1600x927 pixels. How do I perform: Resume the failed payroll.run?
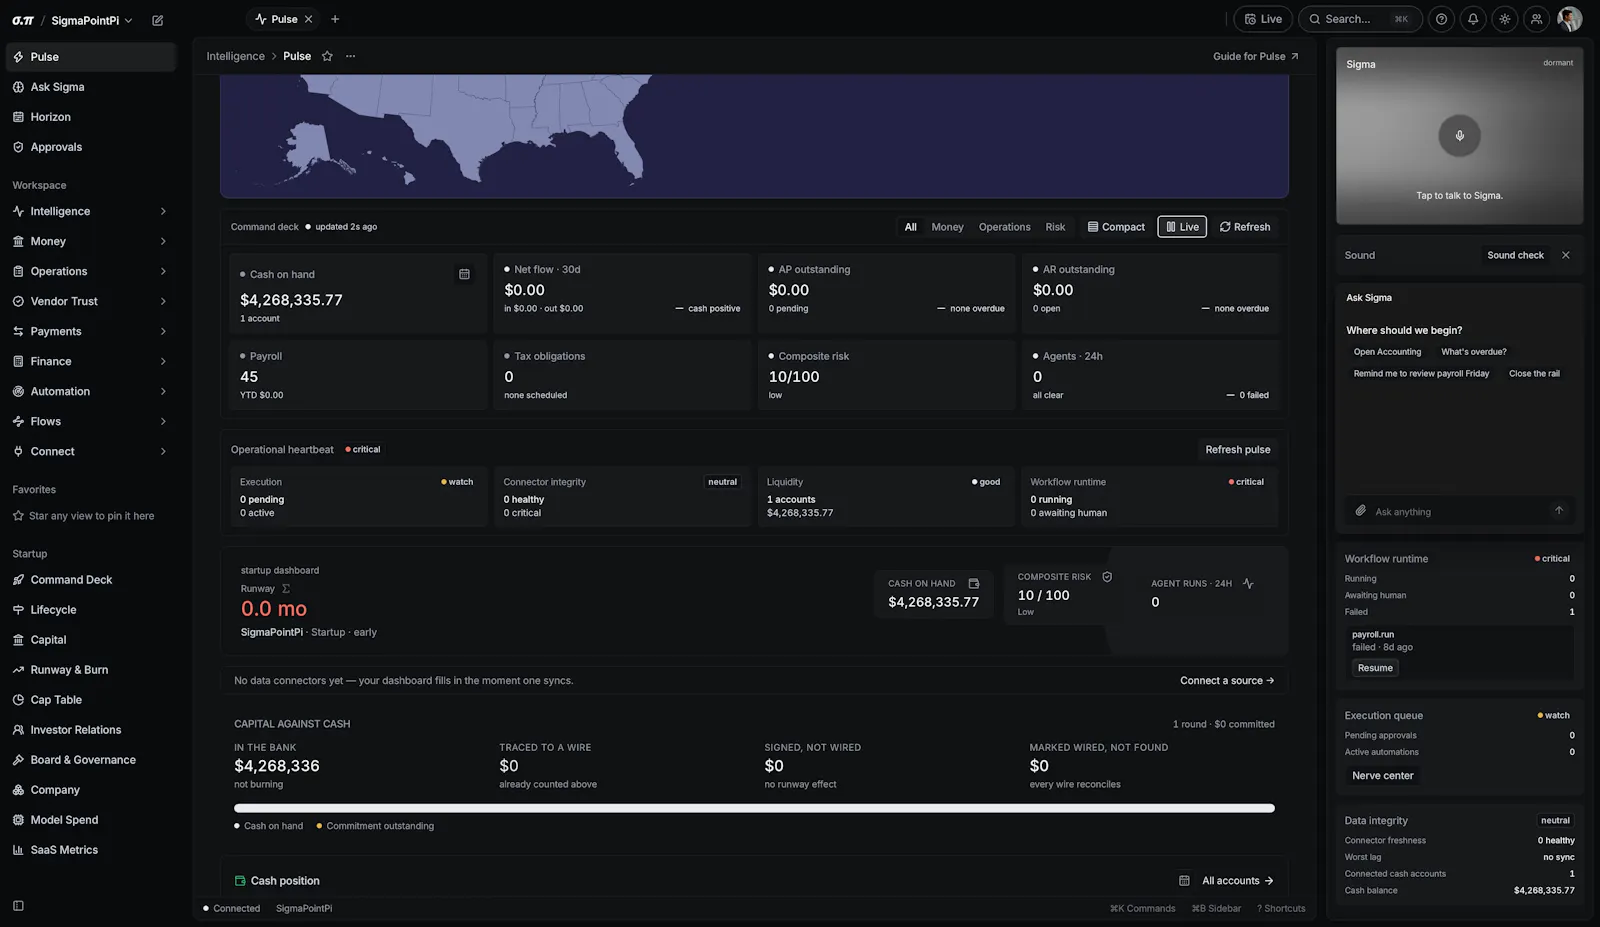point(1375,668)
